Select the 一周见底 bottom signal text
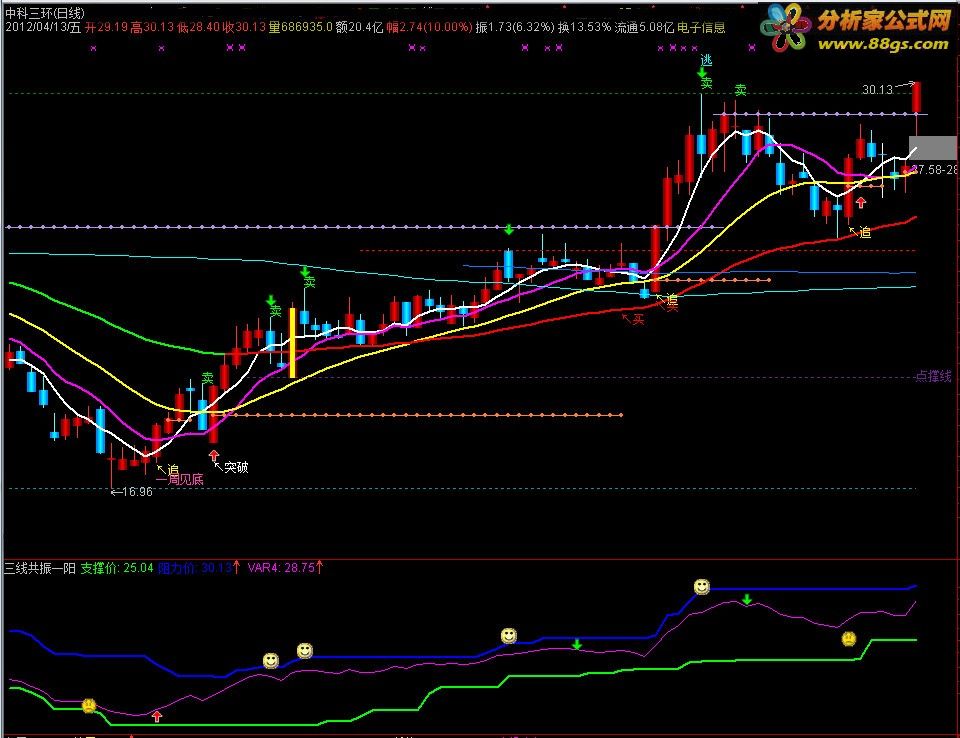The width and height of the screenshot is (960, 738). (179, 480)
